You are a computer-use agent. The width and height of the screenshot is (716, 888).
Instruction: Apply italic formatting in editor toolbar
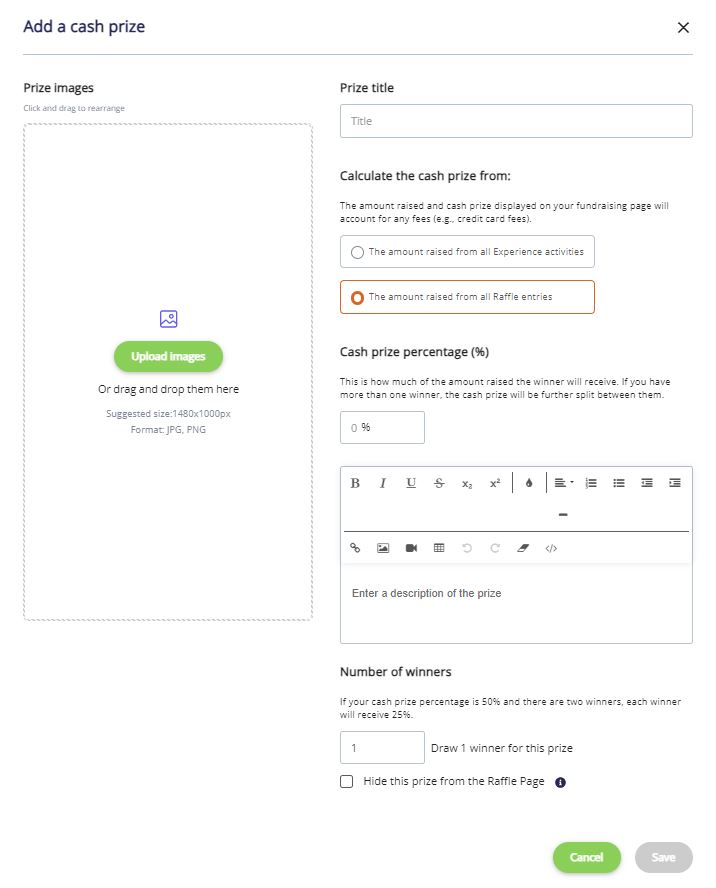[x=383, y=483]
